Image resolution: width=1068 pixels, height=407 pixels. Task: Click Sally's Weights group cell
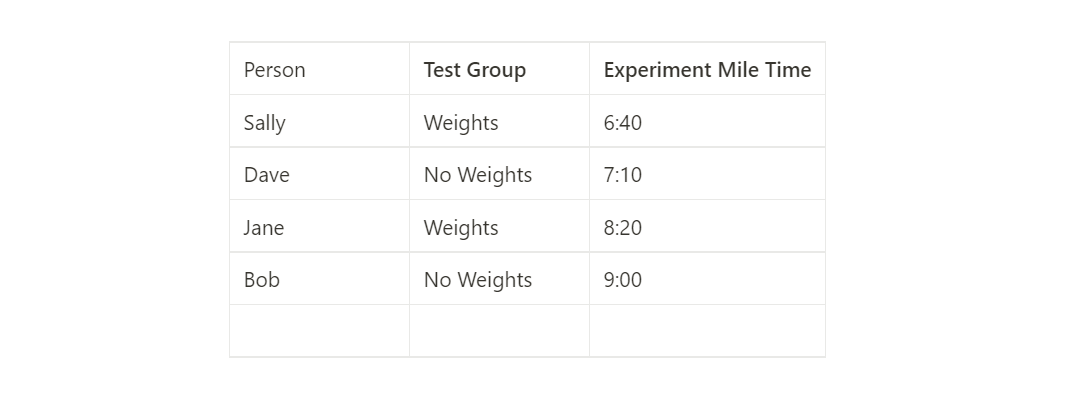tap(461, 123)
